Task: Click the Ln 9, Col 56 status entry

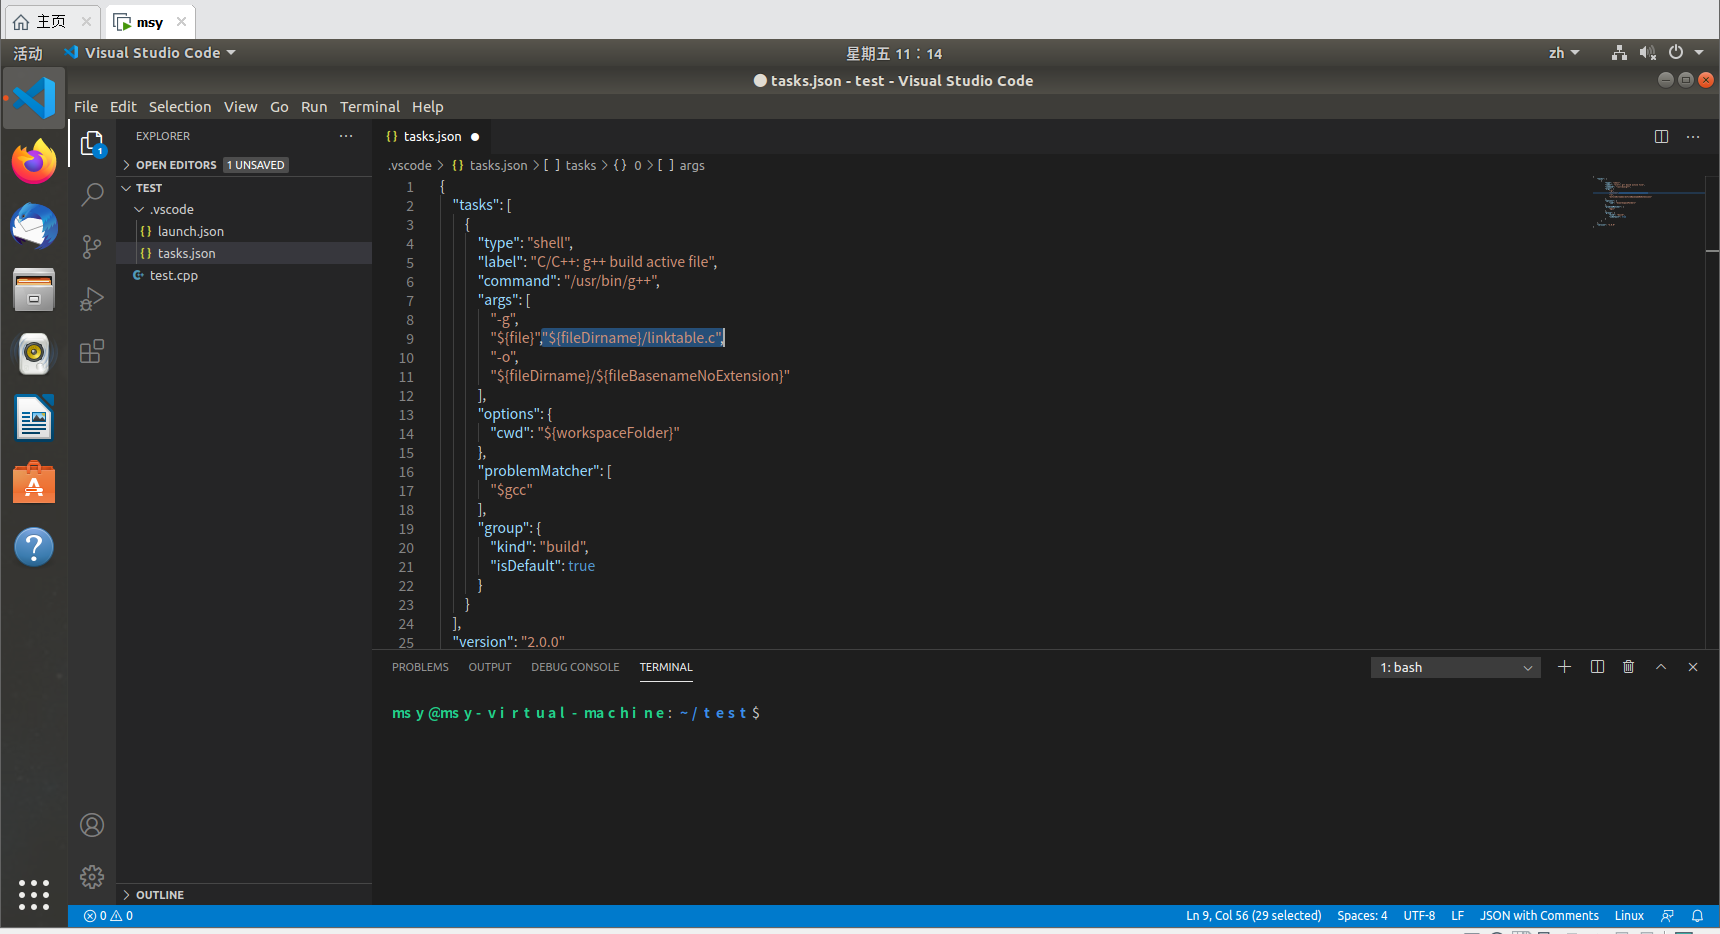Action: point(1254,916)
